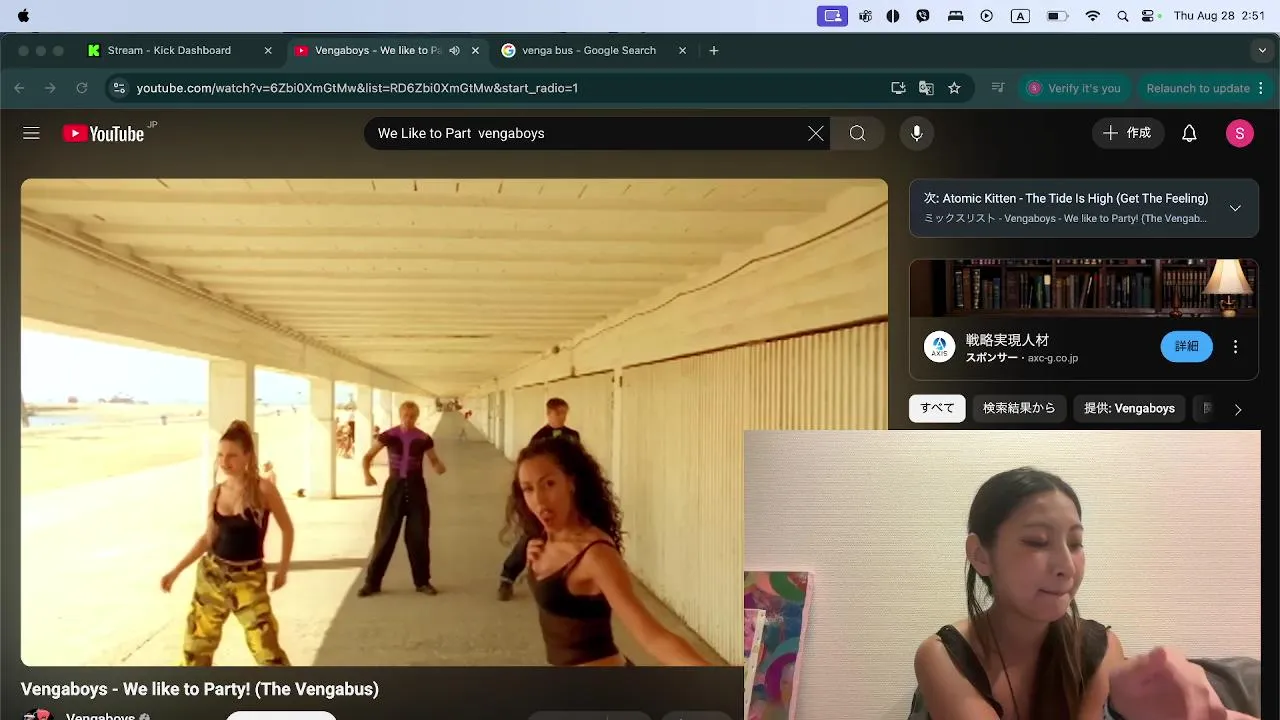Translate this page icon in address bar
Viewport: 1280px width, 720px height.
926,88
